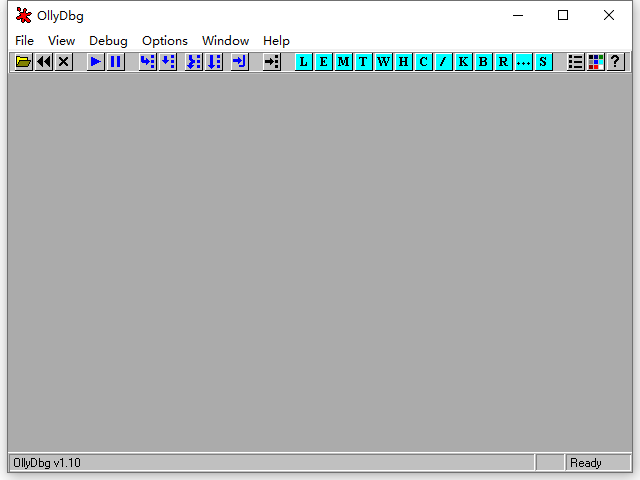Show Source with S button

[x=544, y=62]
